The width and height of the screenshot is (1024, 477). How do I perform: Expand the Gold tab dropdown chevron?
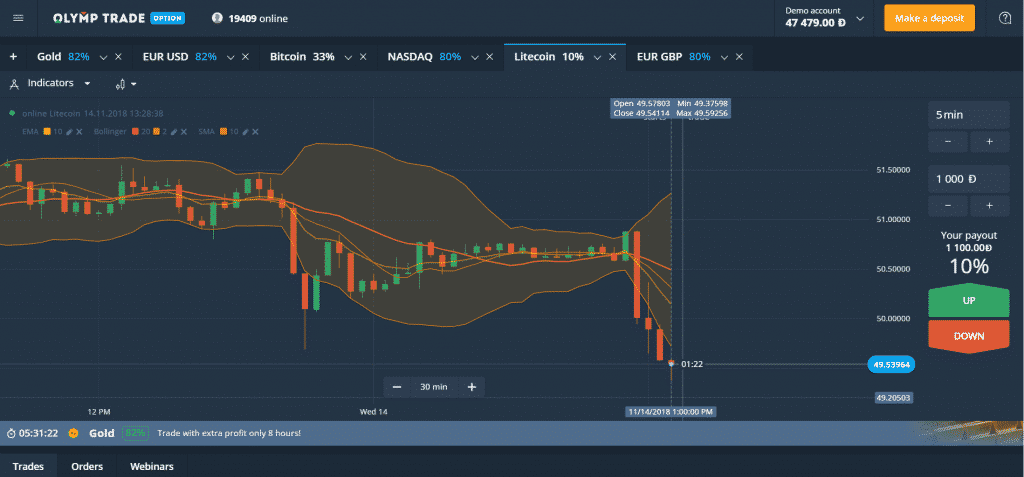[x=103, y=58]
